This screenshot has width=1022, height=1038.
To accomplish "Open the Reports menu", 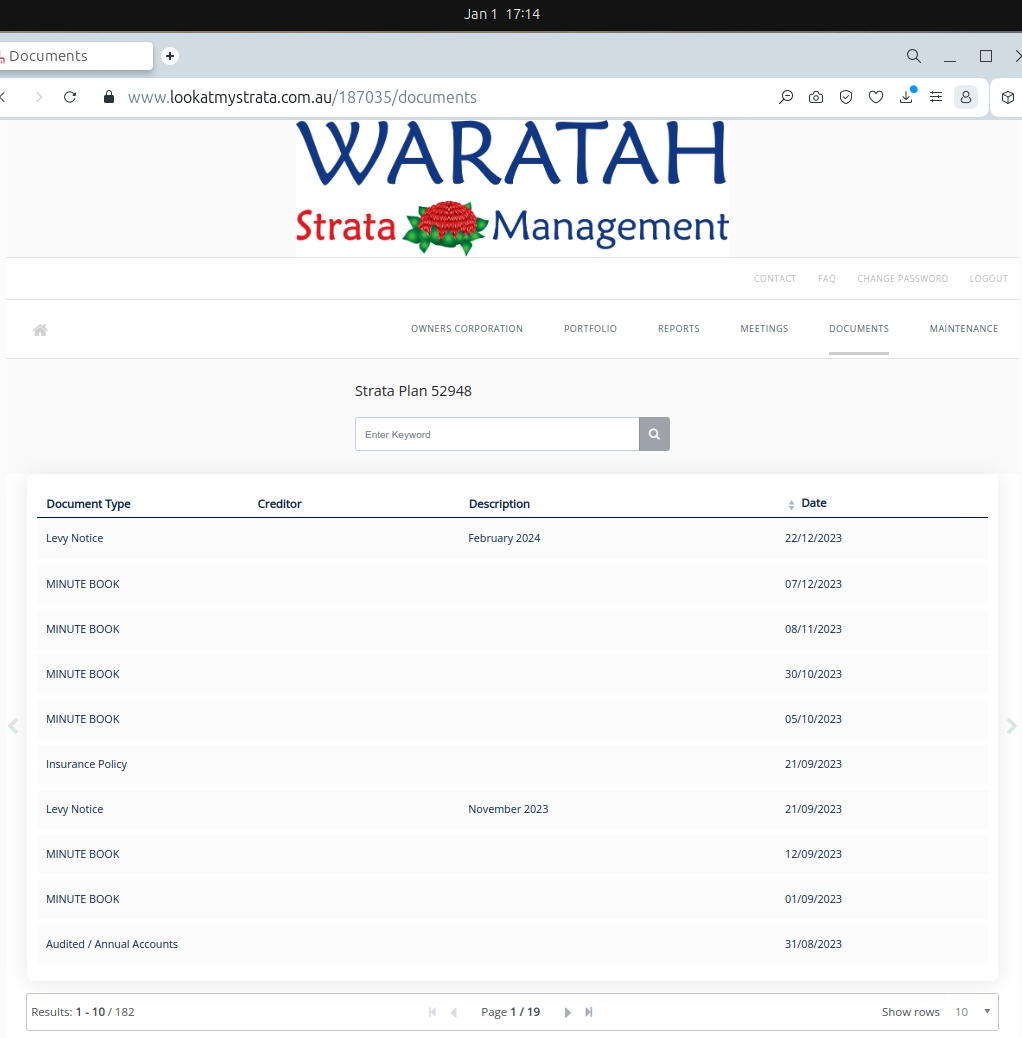I will 678,328.
